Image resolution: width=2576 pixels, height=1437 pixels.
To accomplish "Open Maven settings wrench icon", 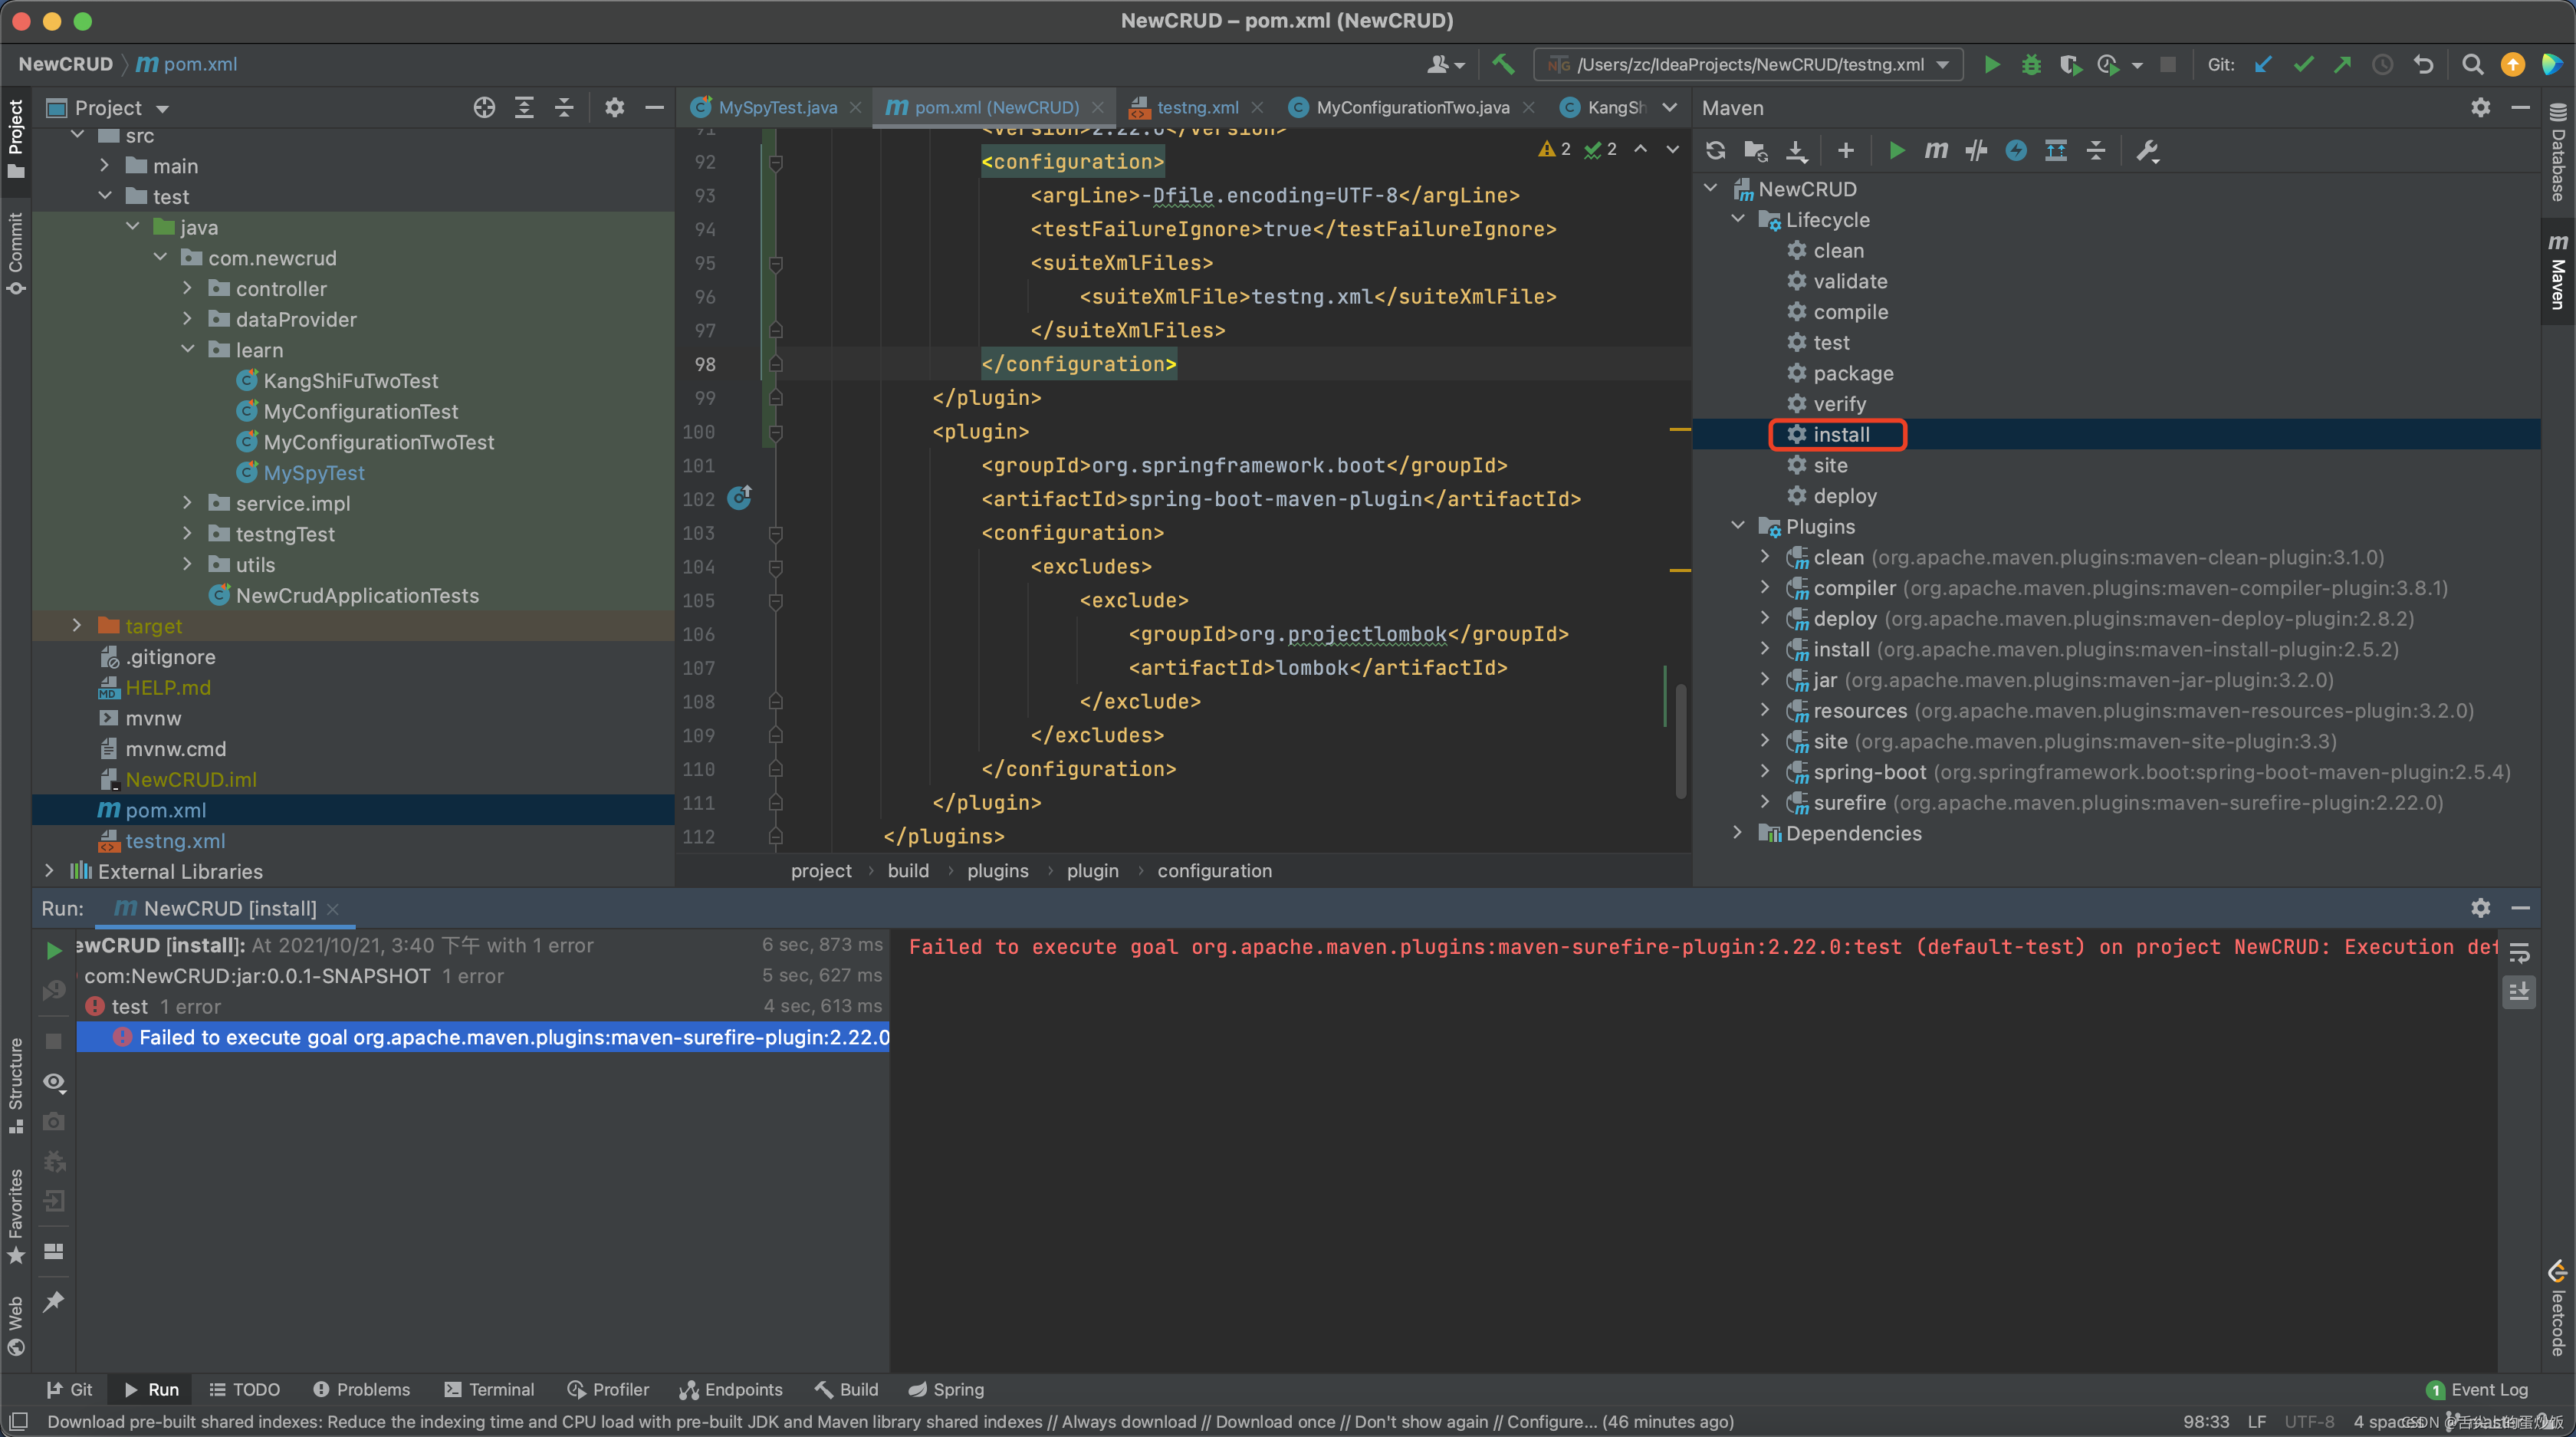I will (2146, 150).
